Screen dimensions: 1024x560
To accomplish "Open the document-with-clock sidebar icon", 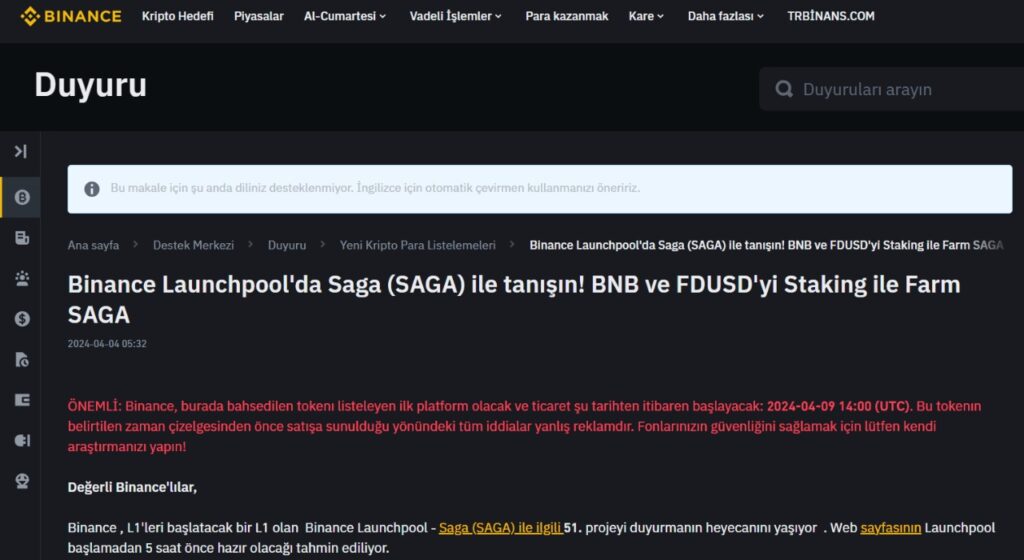I will (22, 360).
